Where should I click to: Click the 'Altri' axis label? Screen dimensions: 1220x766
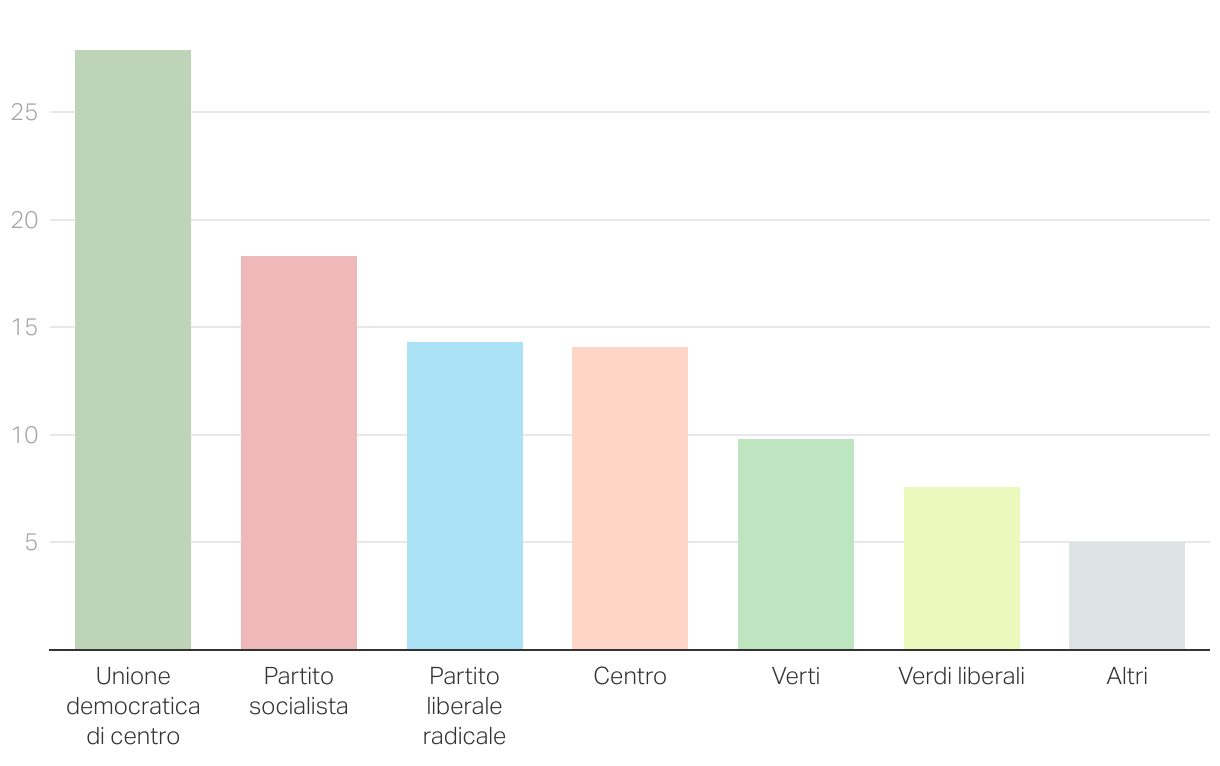(x=1127, y=677)
